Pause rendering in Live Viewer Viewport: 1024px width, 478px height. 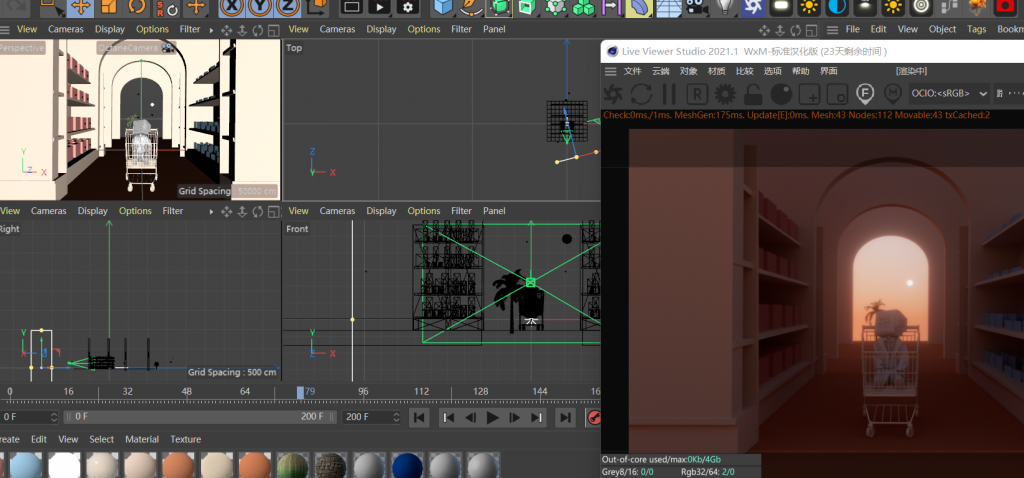[669, 93]
